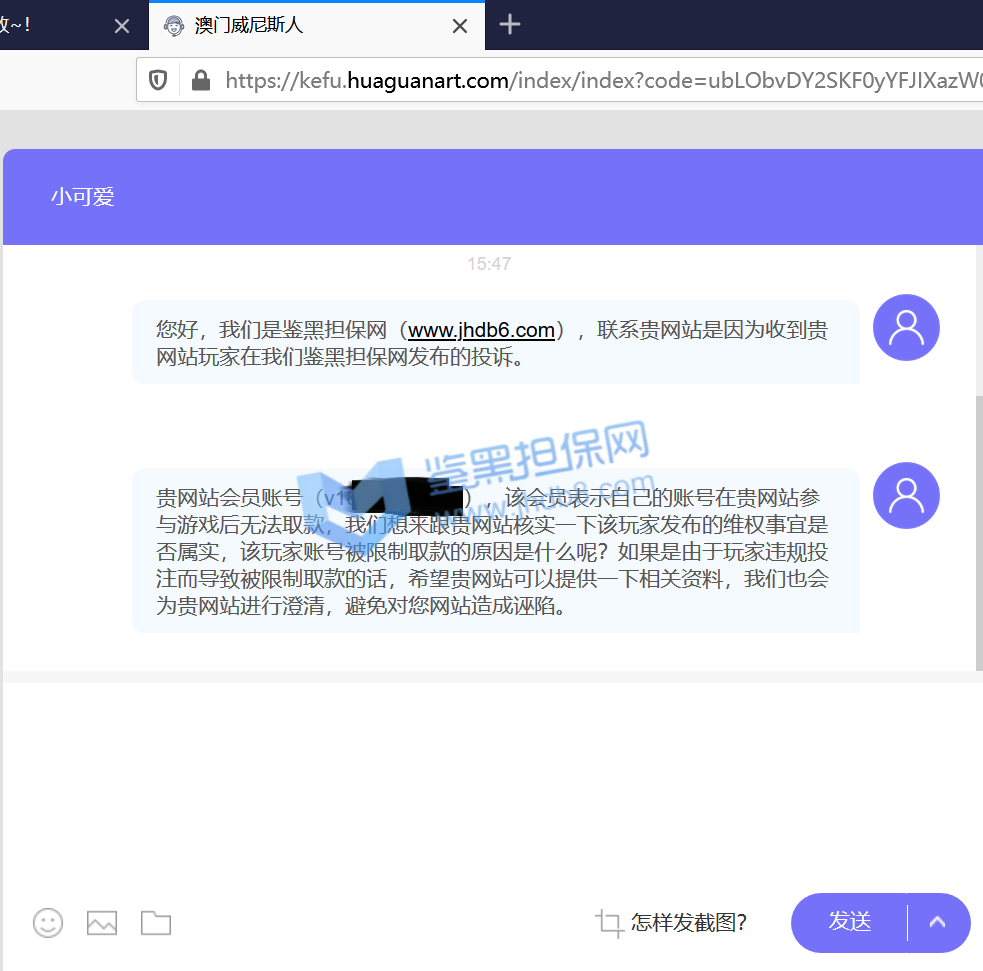Switch to the 澳门威尼斯人 tab
This screenshot has width=983, height=971.
point(300,26)
